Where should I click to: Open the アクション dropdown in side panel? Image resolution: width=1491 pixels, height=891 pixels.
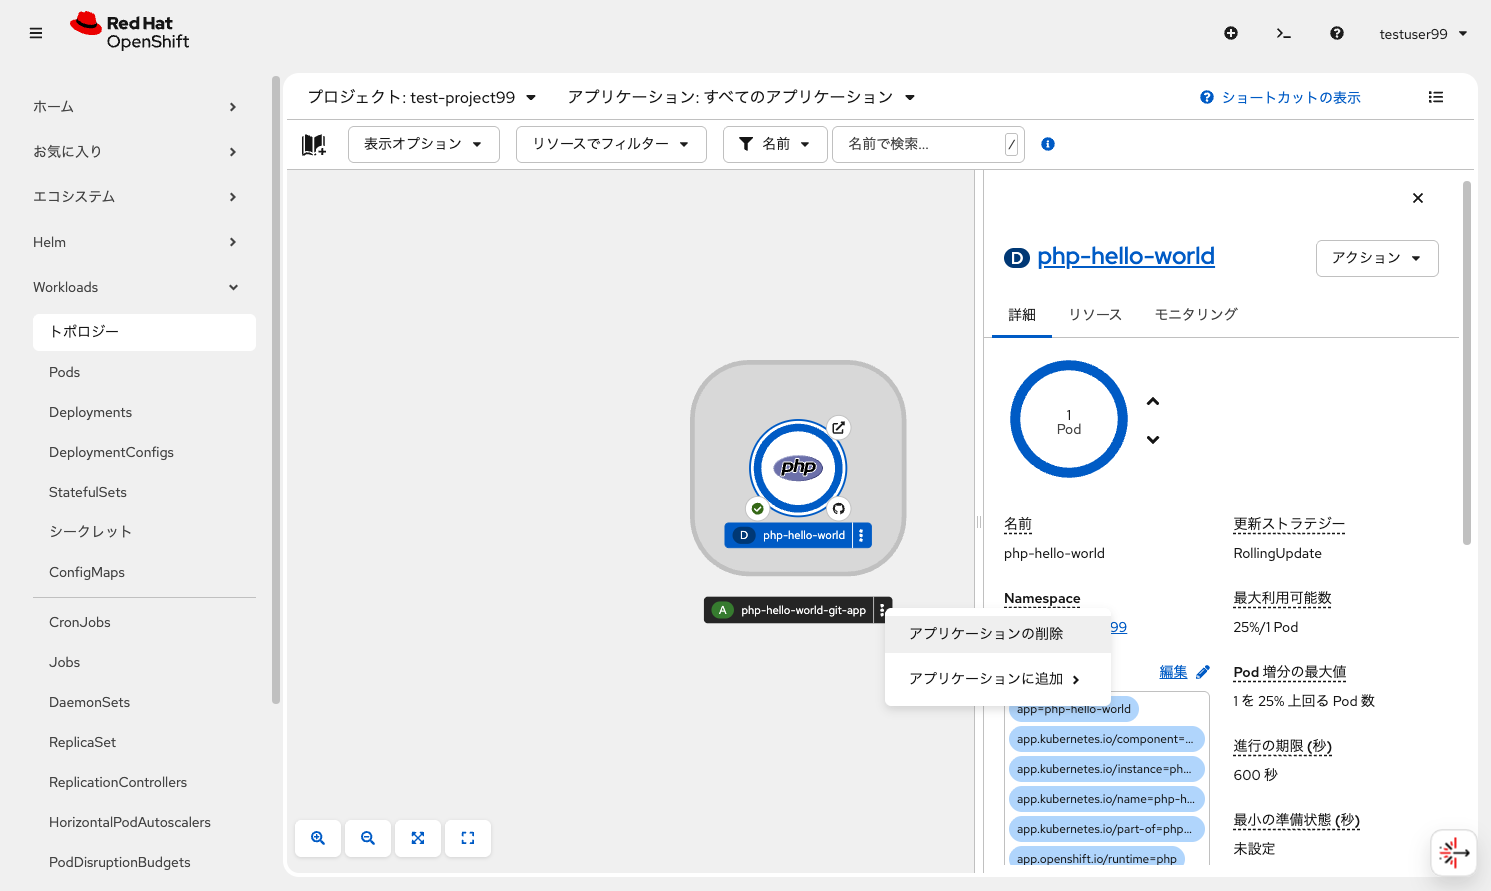(1377, 258)
